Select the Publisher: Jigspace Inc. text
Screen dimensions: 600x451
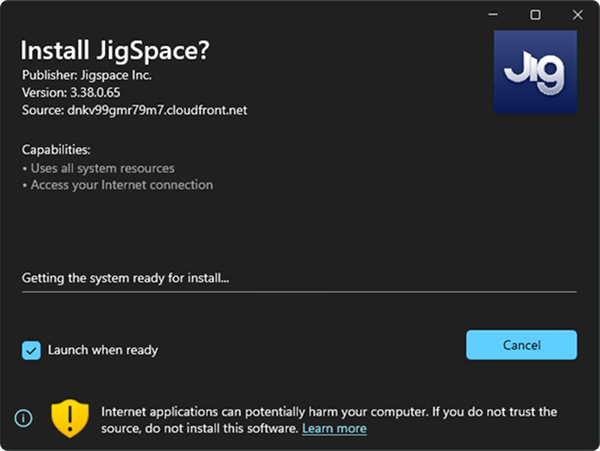tap(86, 75)
